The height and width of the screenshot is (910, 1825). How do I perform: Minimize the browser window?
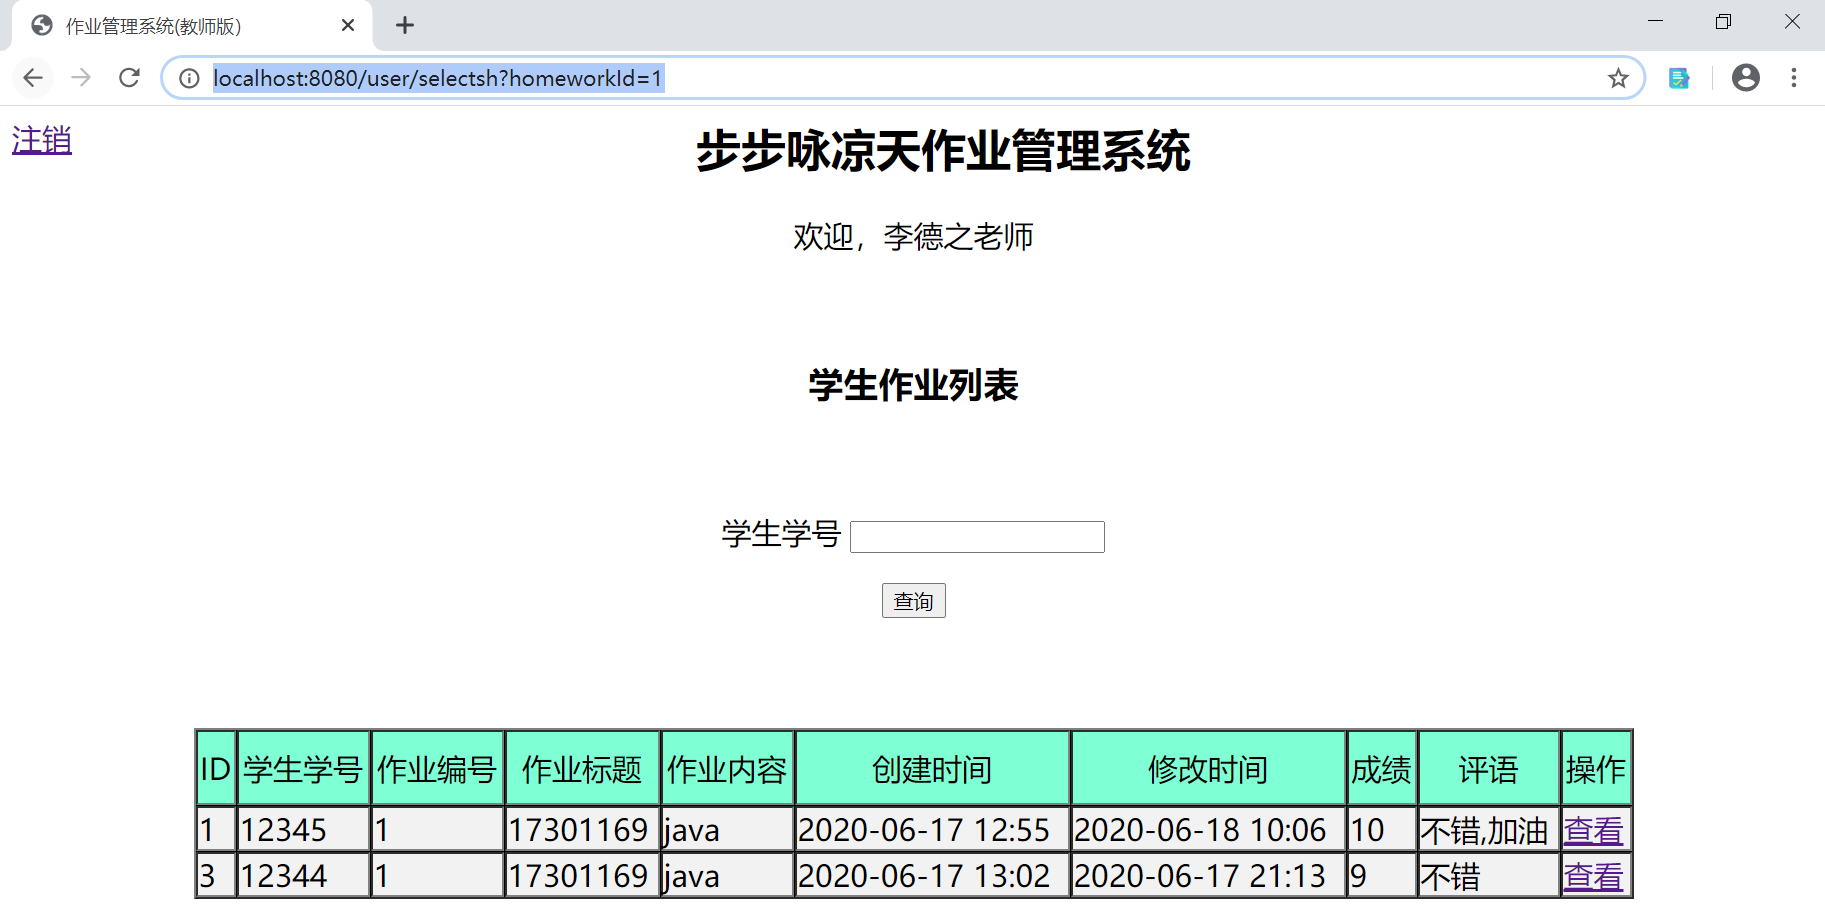pyautogui.click(x=1655, y=22)
